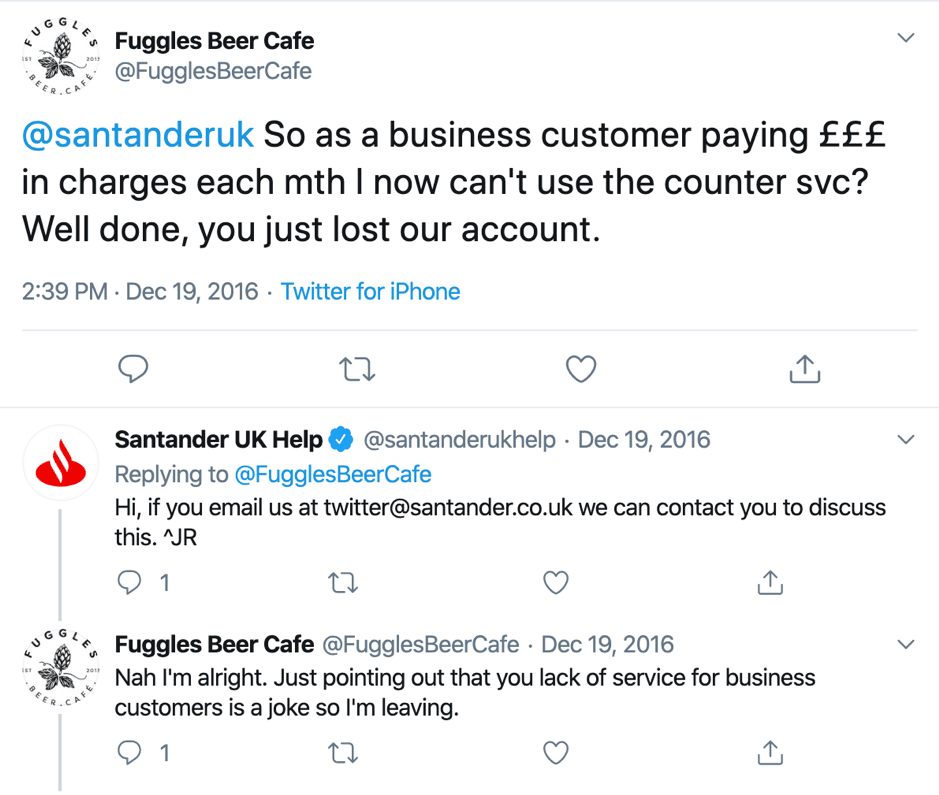The image size is (939, 795).
Task: Reply to Santander UK Help's tweet
Action: click(x=130, y=582)
